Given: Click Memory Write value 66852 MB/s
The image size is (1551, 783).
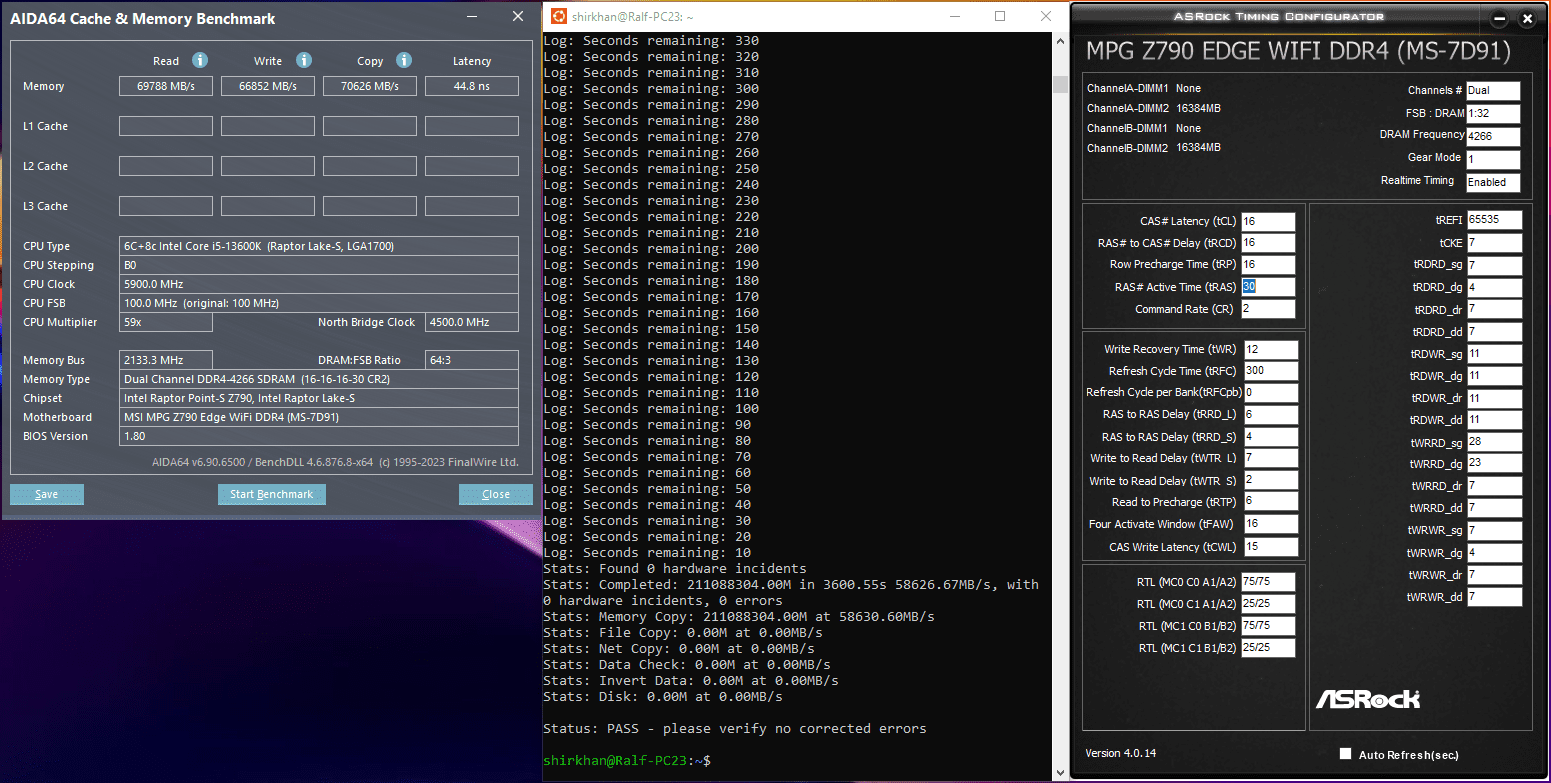Looking at the screenshot, I should (x=268, y=87).
